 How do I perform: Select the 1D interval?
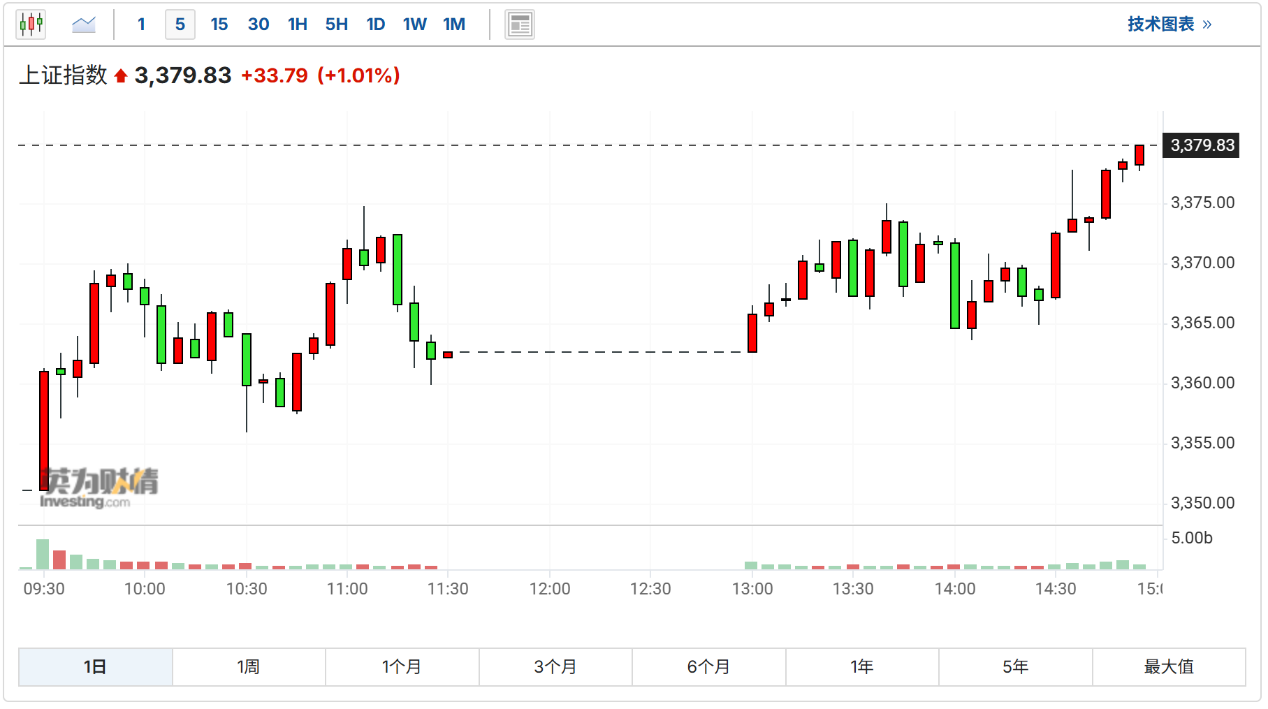[x=375, y=24]
